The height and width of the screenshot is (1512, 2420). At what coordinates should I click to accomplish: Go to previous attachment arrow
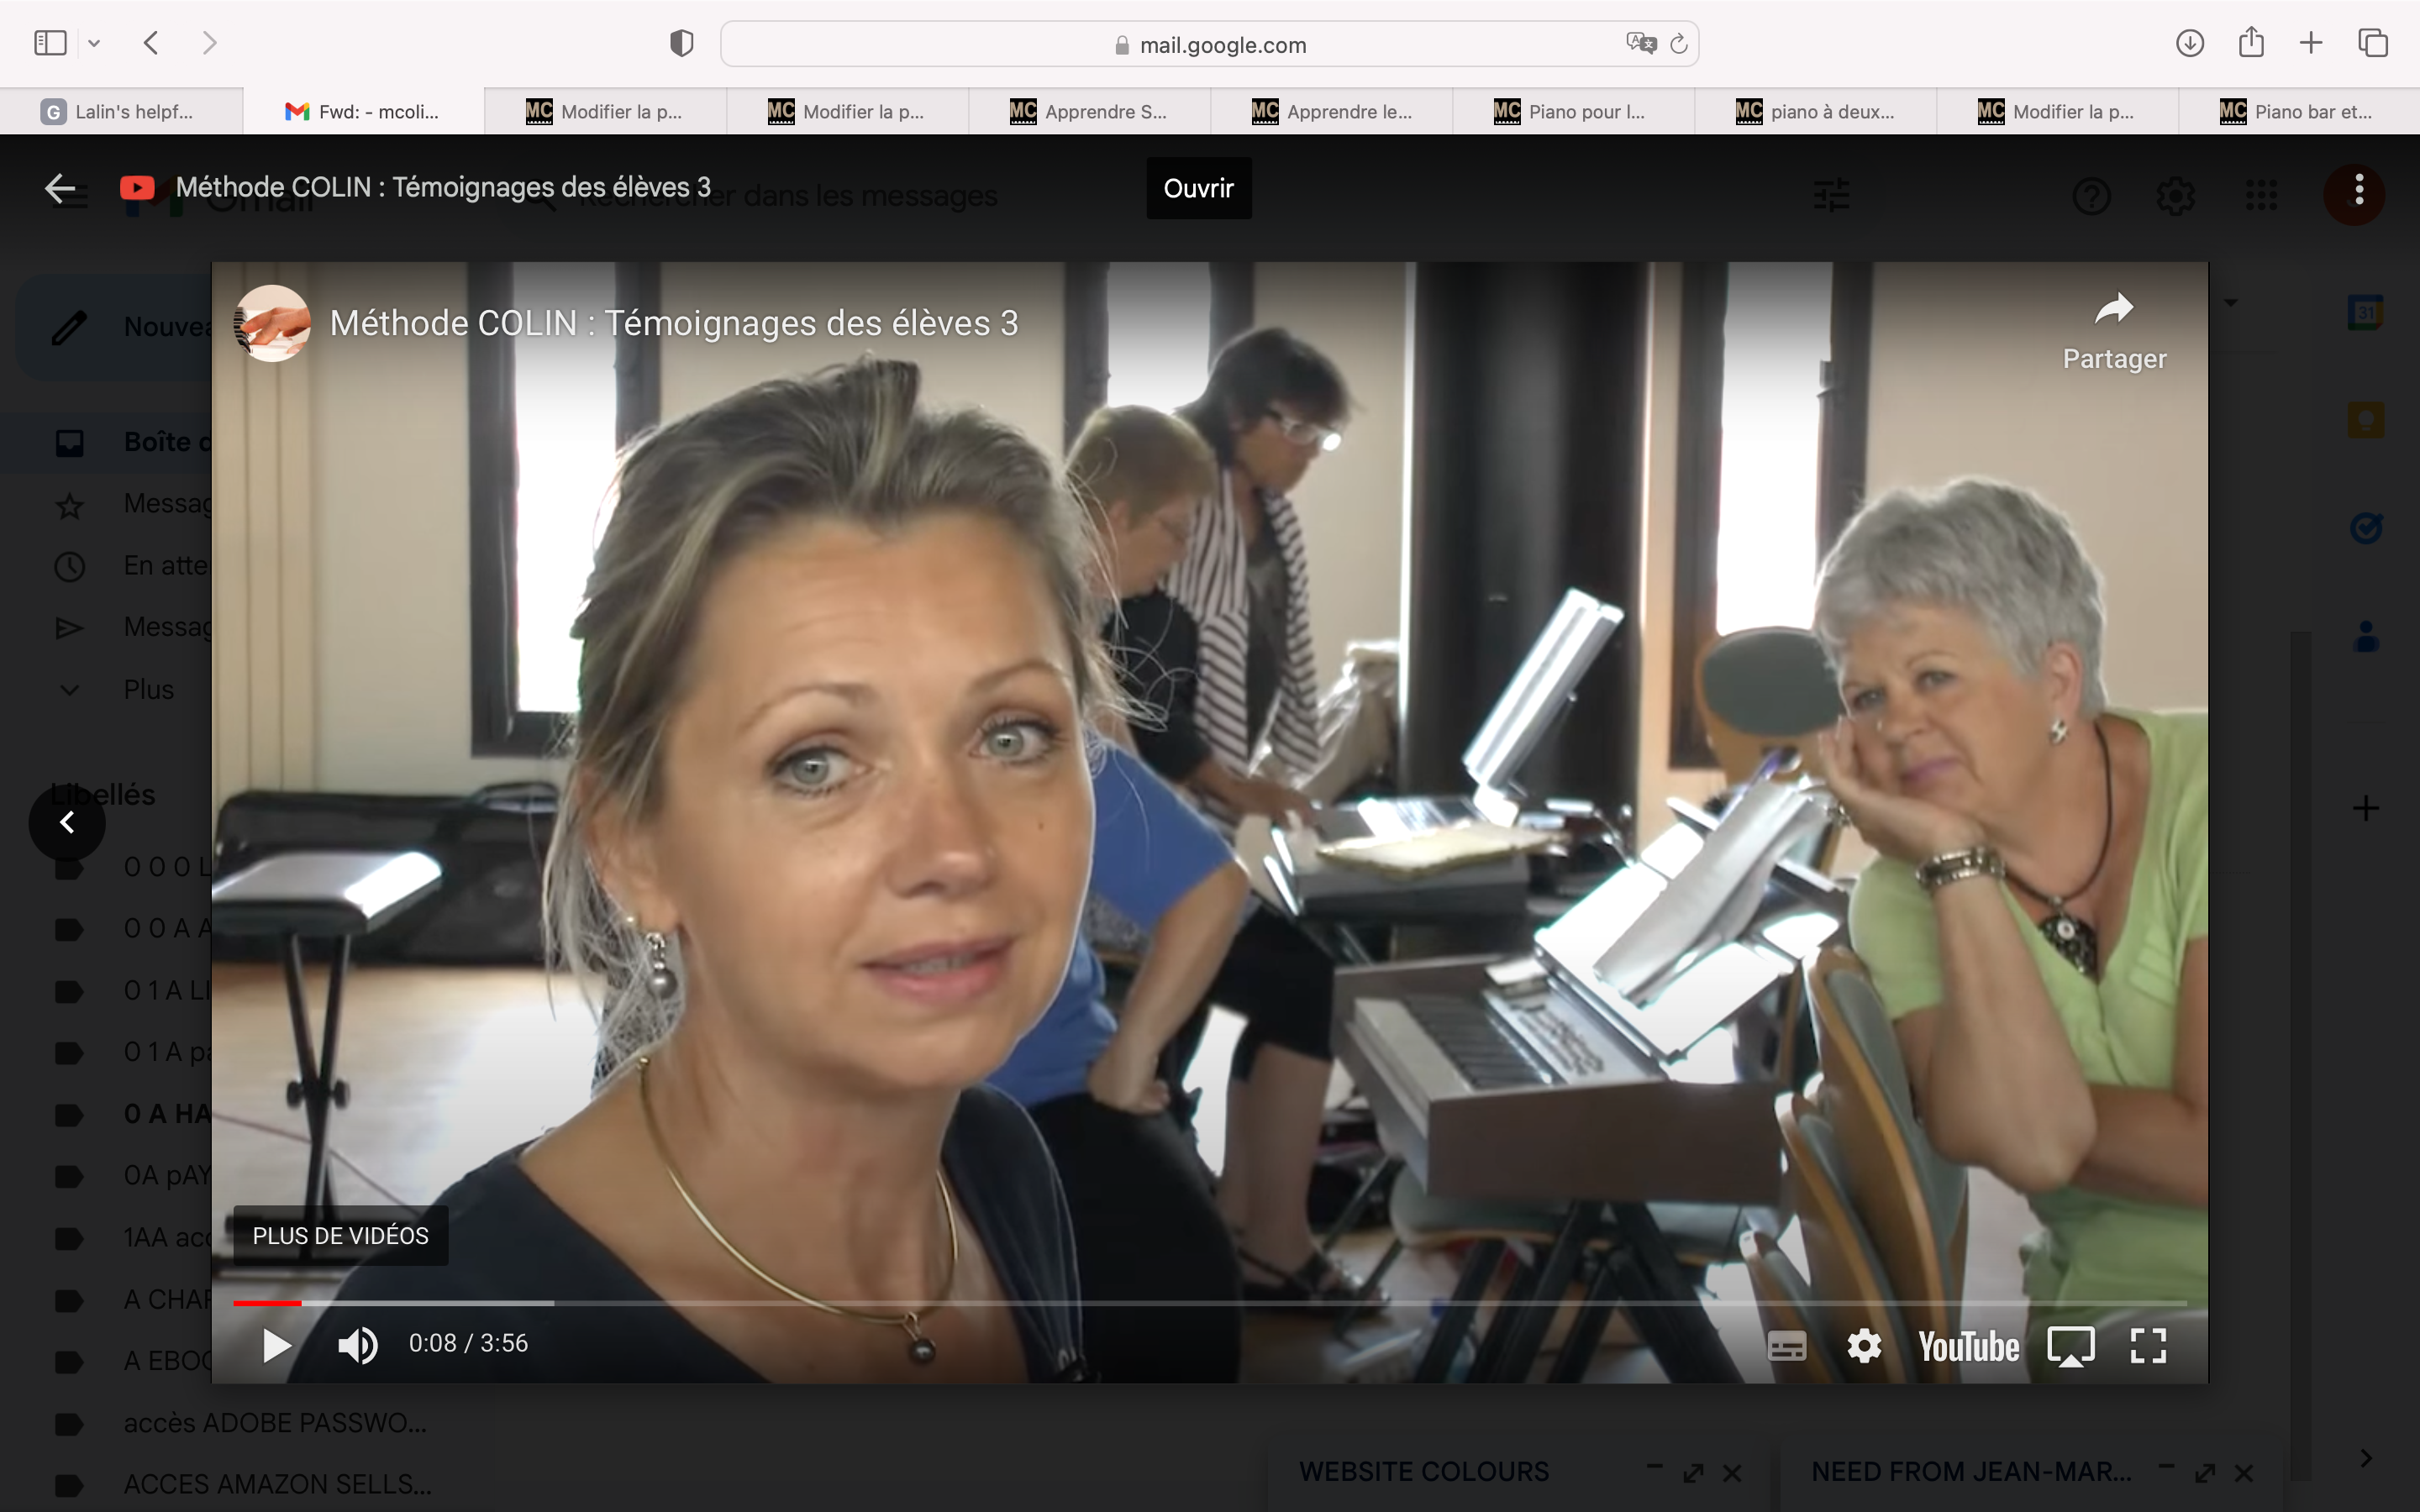67,822
